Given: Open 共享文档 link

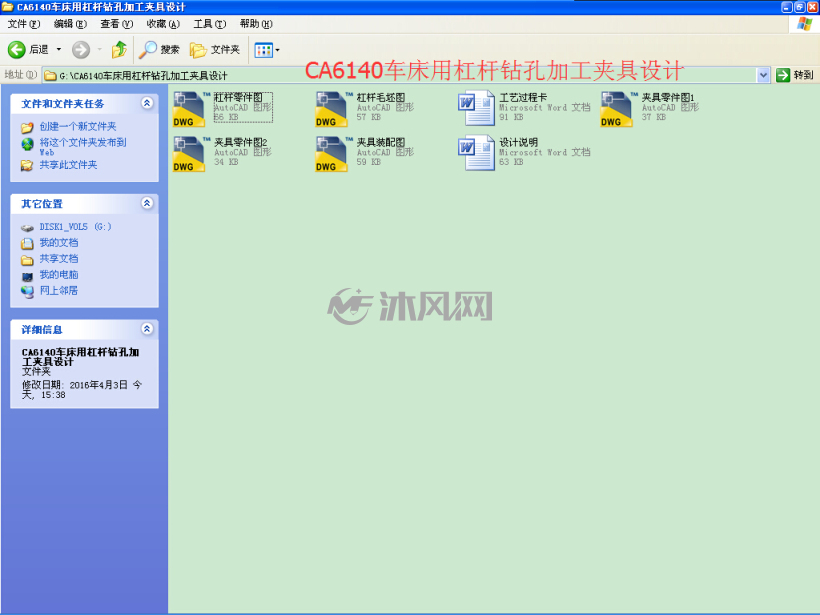Looking at the screenshot, I should [x=59, y=259].
